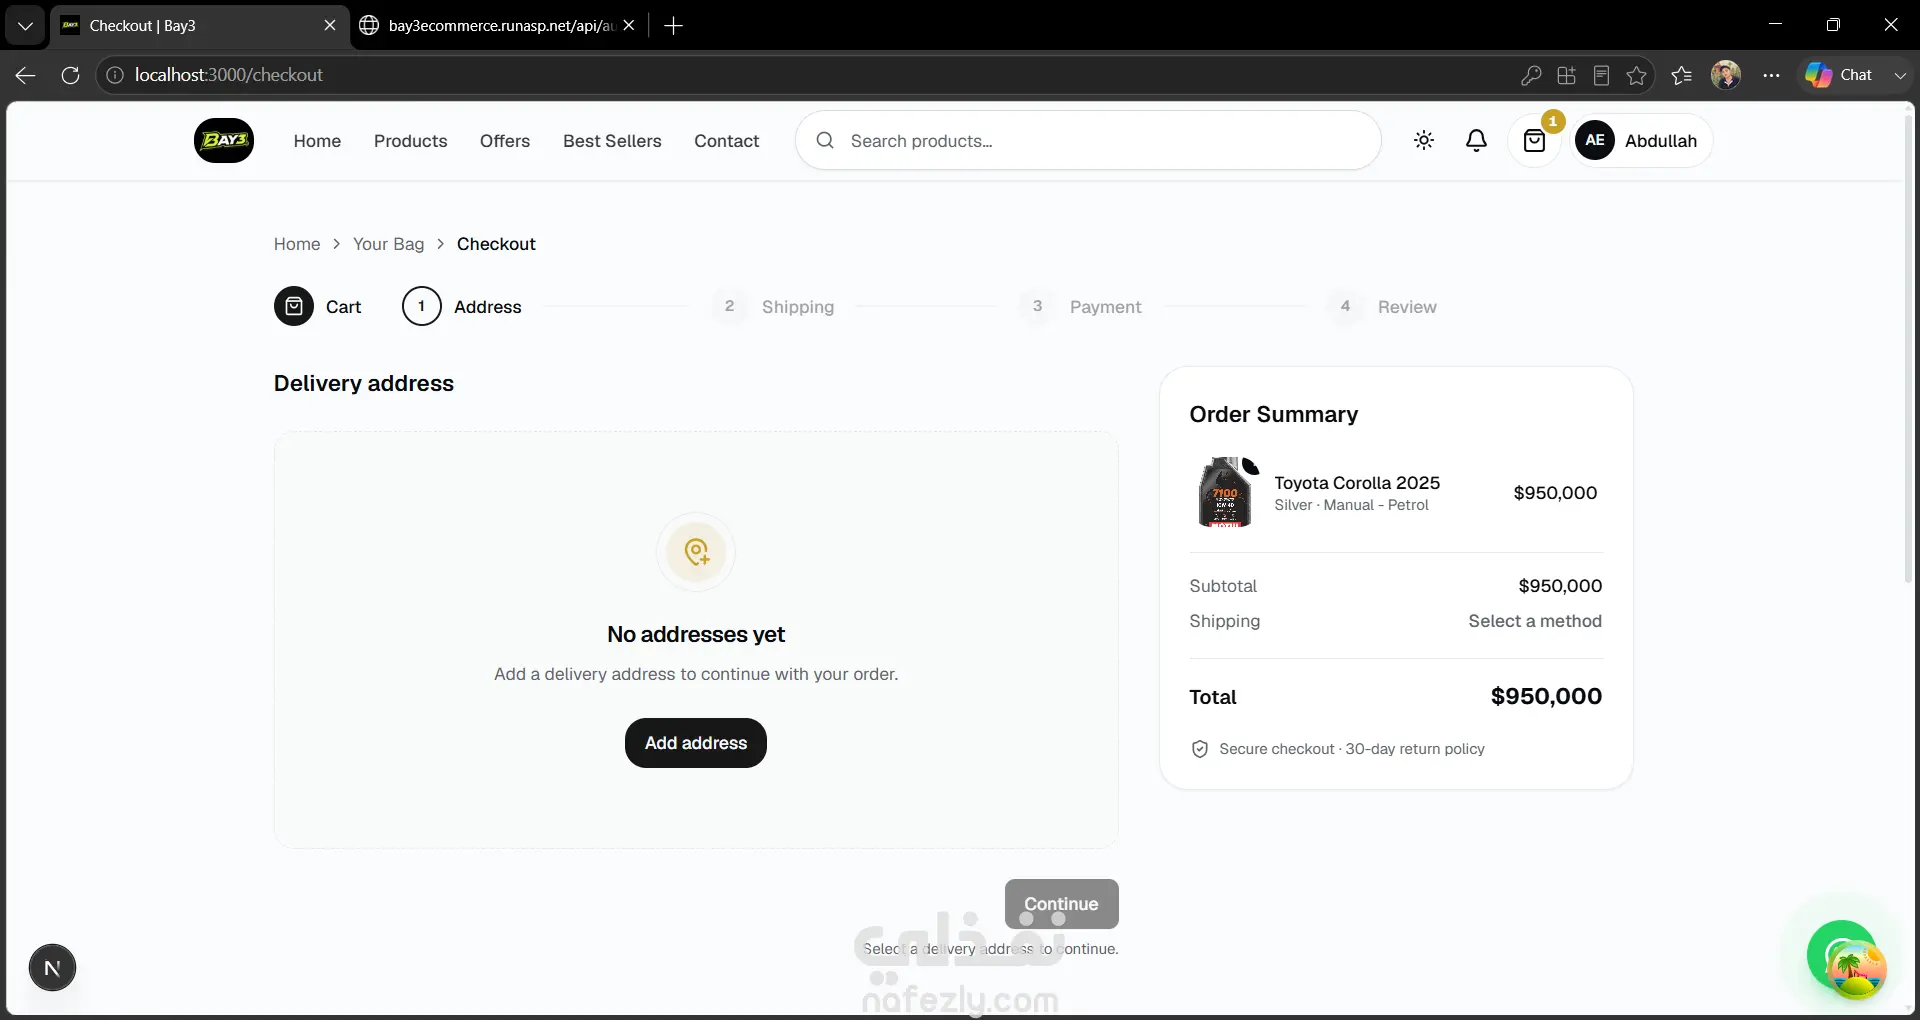The image size is (1920, 1020).
Task: Click the Cart step bag icon
Action: (294, 306)
